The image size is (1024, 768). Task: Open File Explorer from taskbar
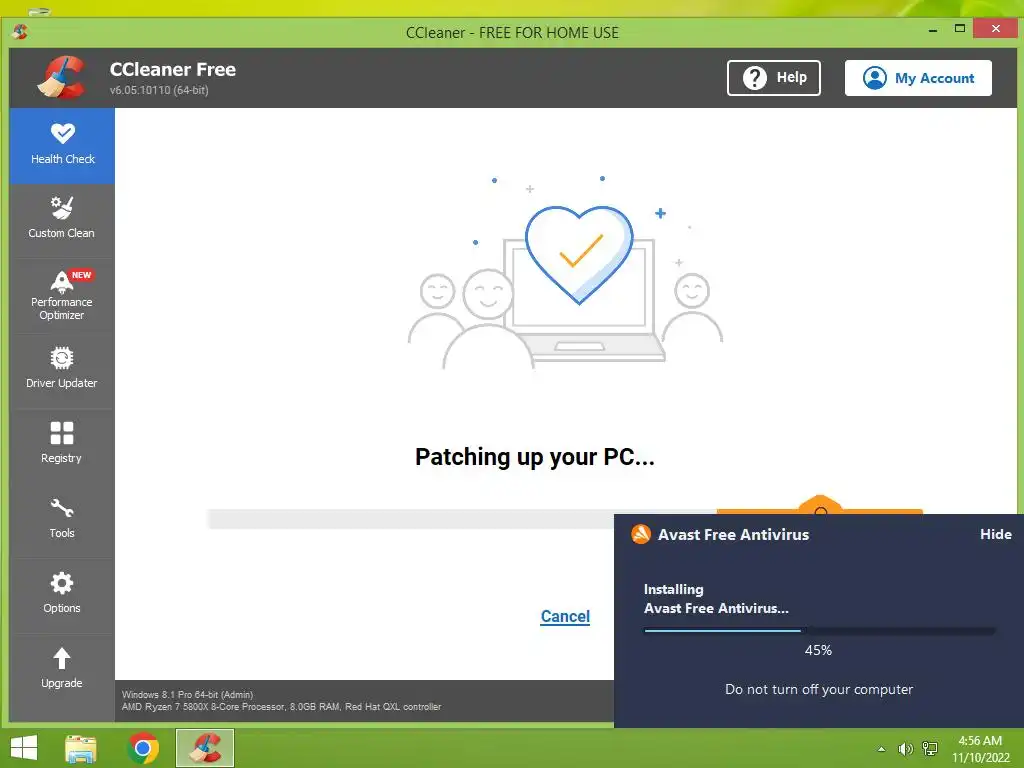81,748
